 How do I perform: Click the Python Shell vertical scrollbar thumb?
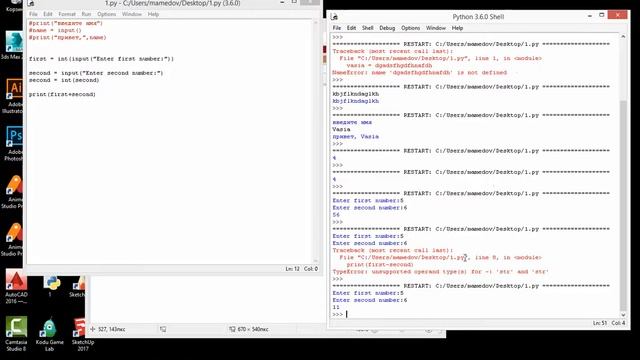coord(623,205)
